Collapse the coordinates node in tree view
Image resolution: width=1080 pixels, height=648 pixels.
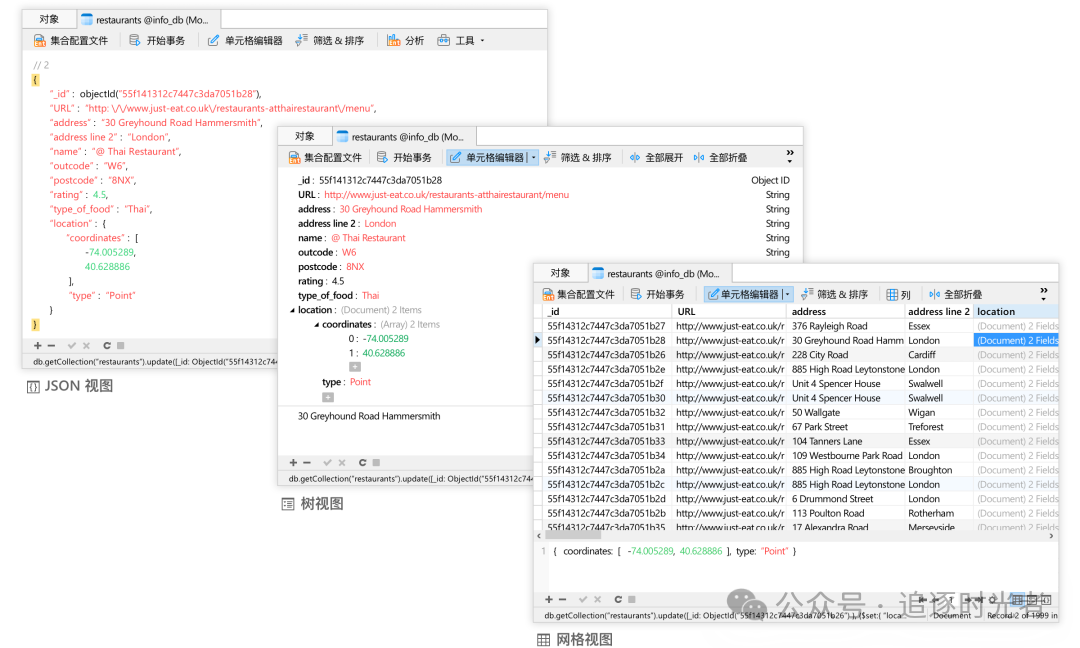point(317,325)
